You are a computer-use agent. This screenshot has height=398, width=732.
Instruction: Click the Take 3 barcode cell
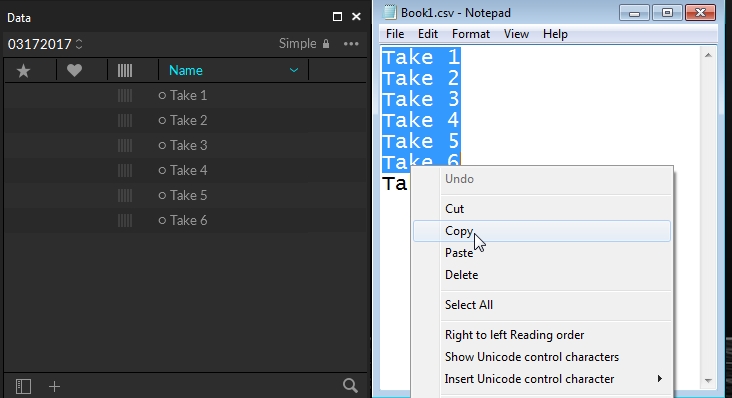125,146
